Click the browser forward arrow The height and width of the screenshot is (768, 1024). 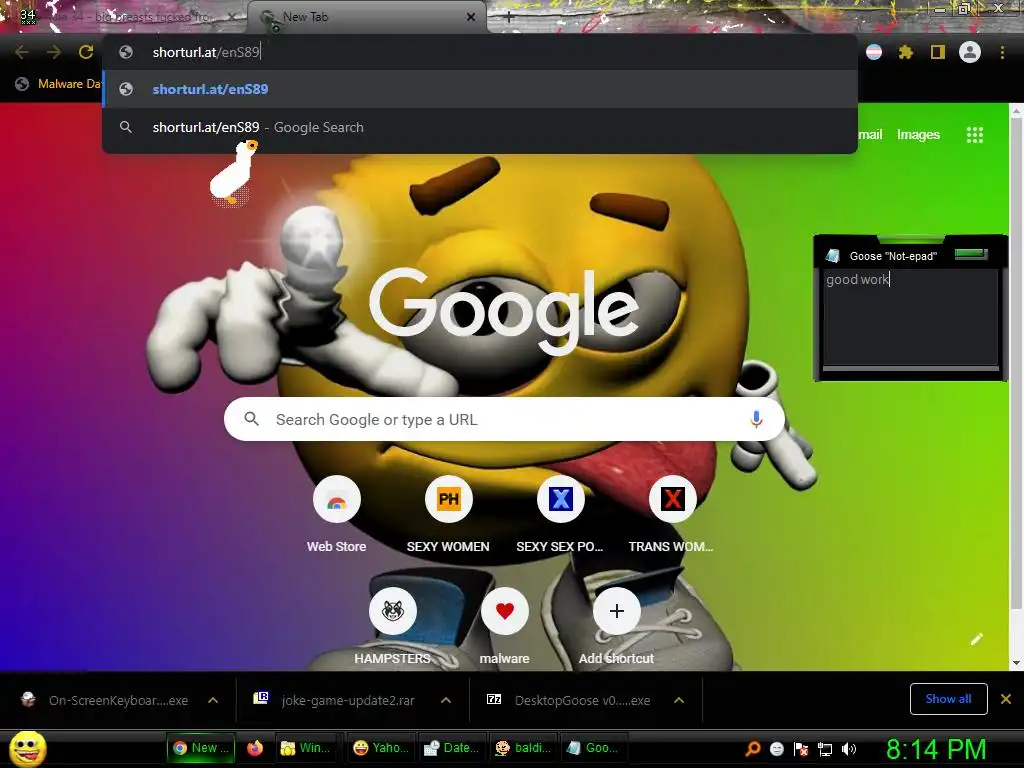point(54,52)
